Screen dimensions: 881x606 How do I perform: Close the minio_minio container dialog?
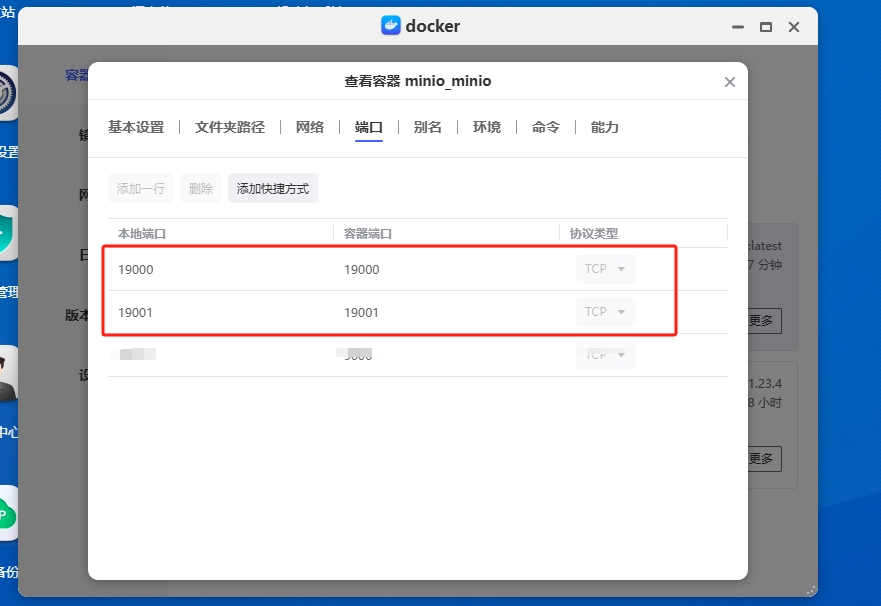pyautogui.click(x=729, y=82)
